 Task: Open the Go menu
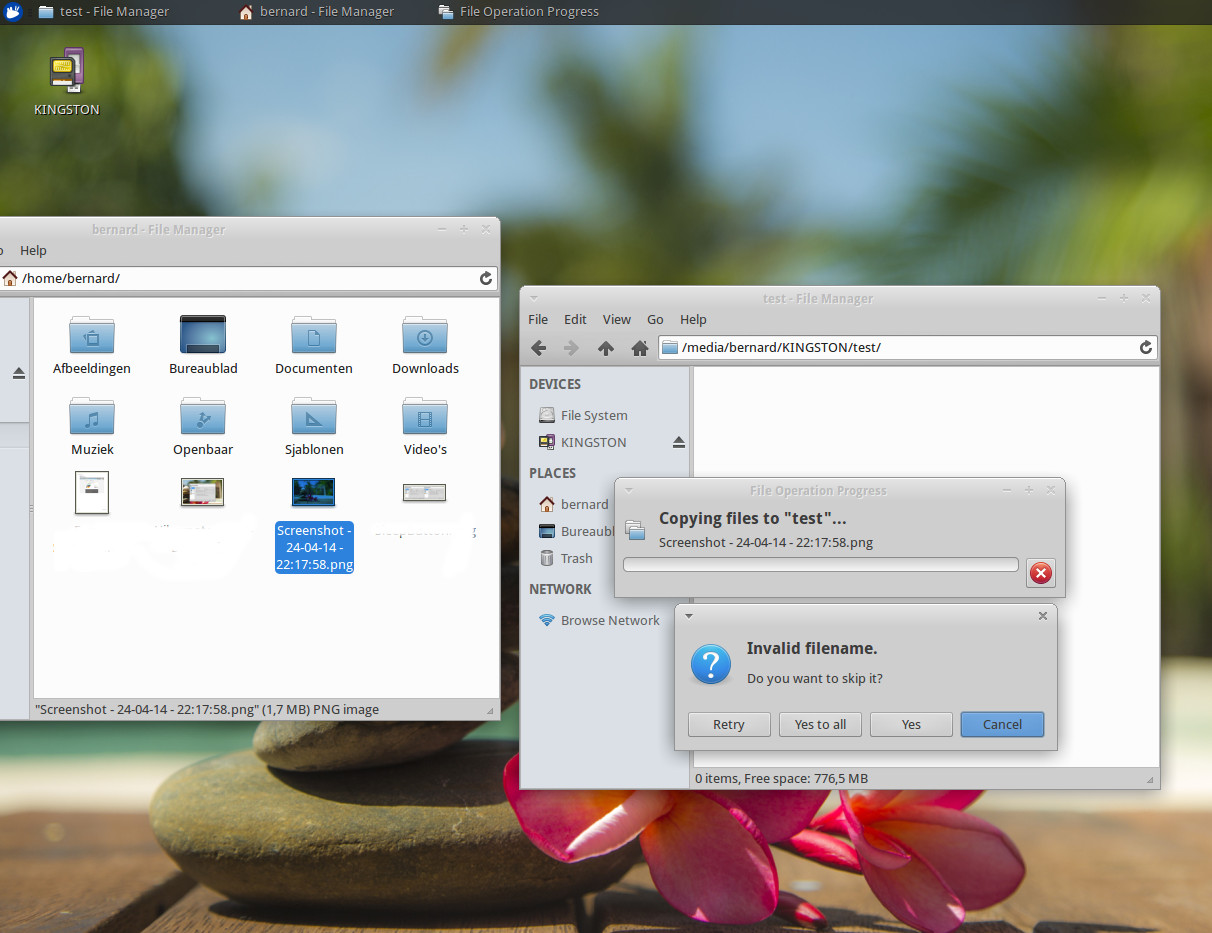655,319
